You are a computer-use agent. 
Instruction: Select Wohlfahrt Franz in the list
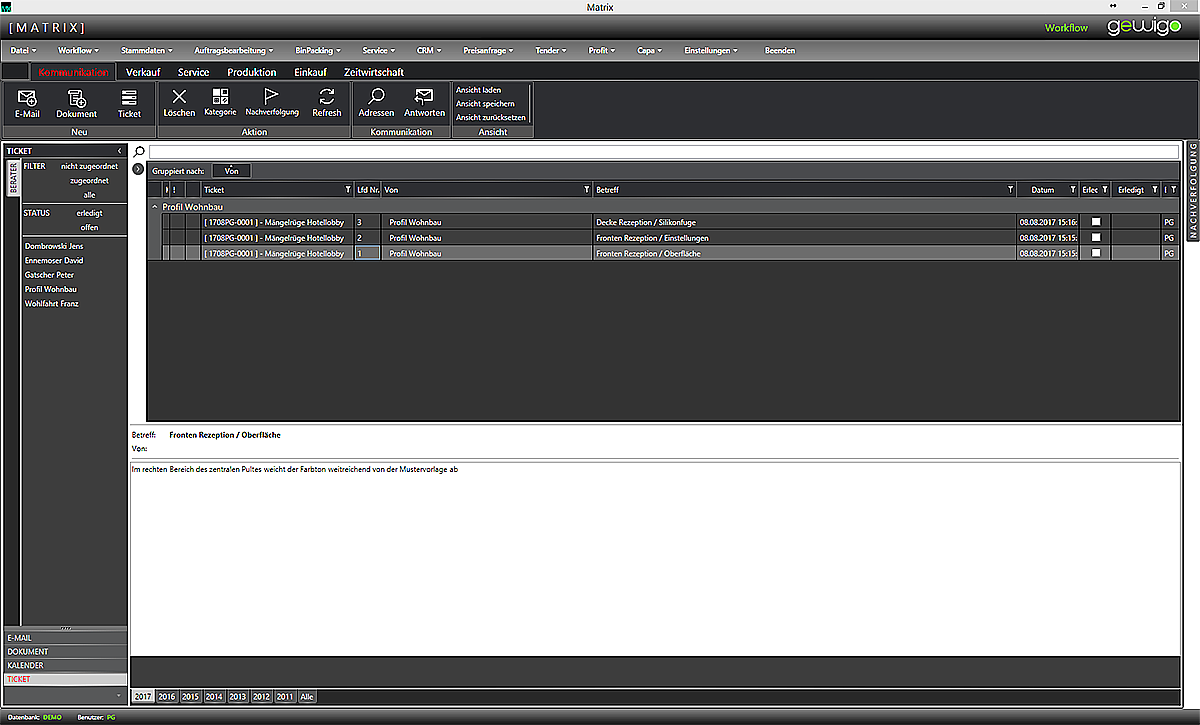pos(51,304)
